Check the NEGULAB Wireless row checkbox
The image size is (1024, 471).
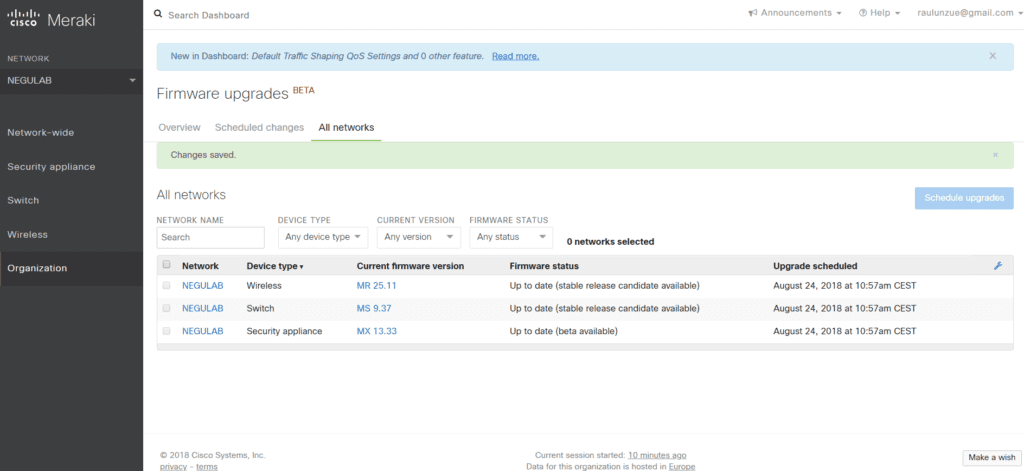(167, 285)
